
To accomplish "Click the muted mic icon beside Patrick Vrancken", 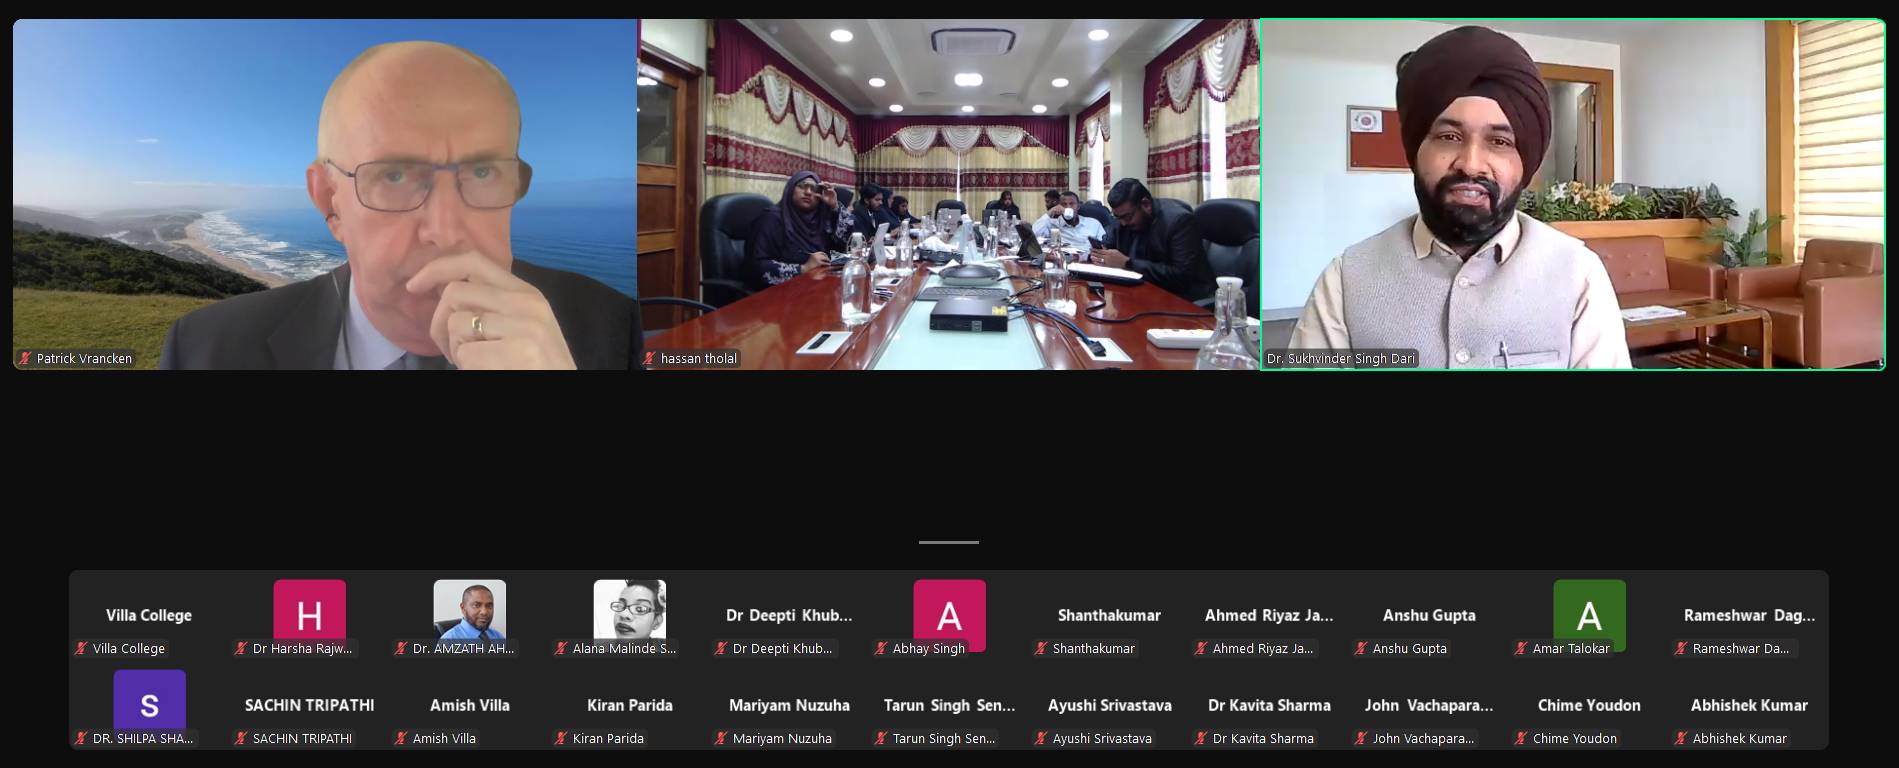I will point(25,358).
